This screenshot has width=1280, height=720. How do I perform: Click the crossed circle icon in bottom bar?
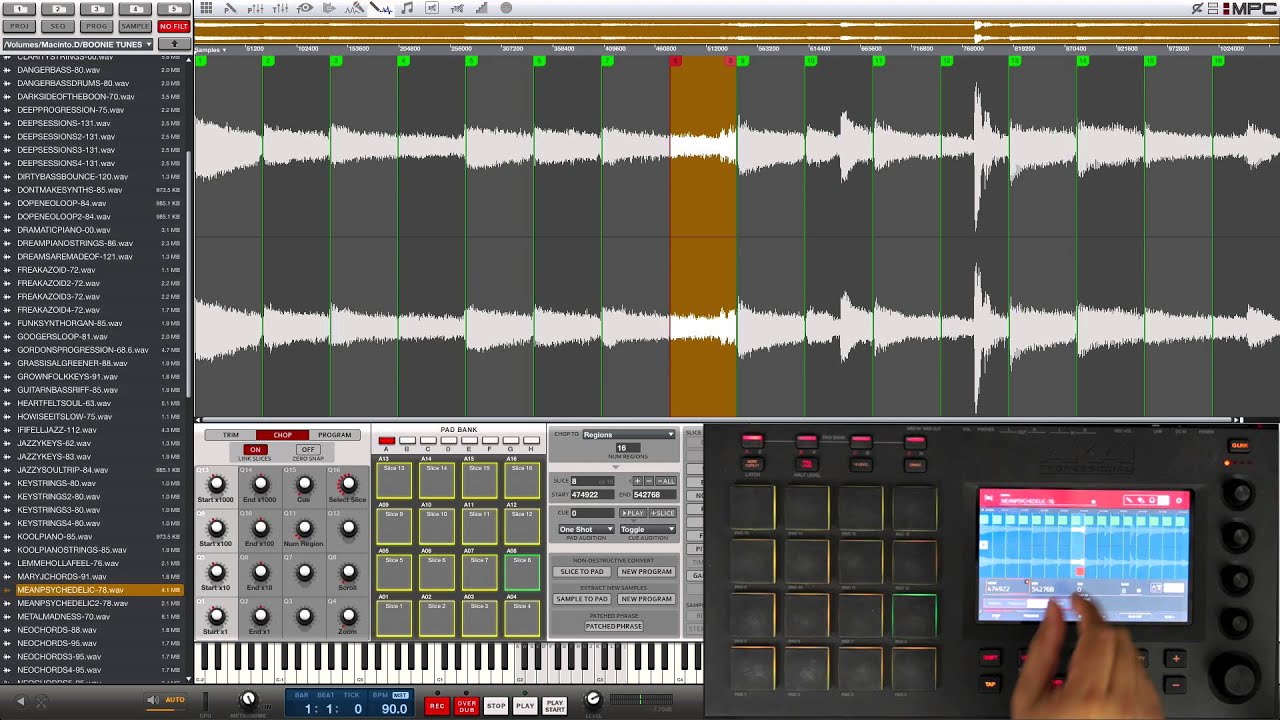(41, 701)
